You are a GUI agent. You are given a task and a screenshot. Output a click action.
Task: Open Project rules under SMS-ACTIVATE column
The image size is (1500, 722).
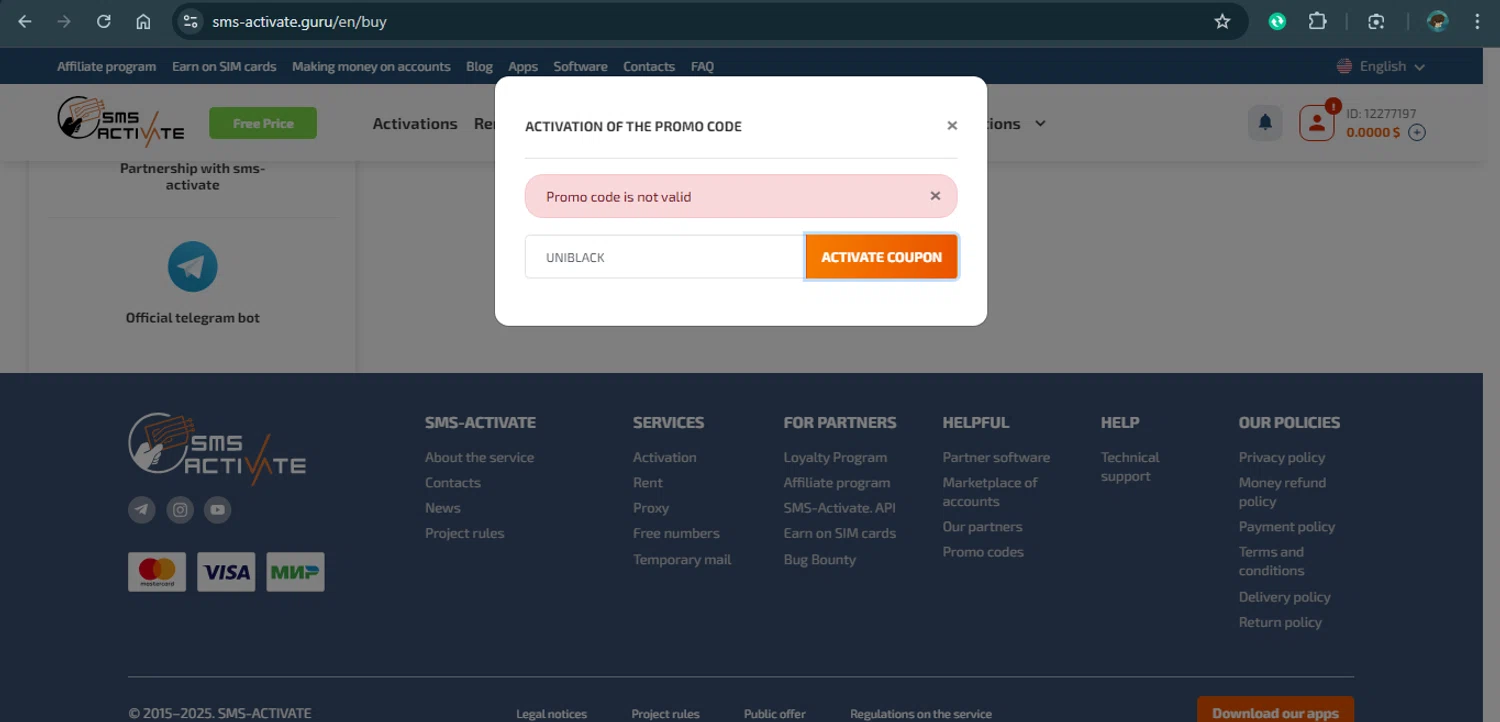(464, 533)
